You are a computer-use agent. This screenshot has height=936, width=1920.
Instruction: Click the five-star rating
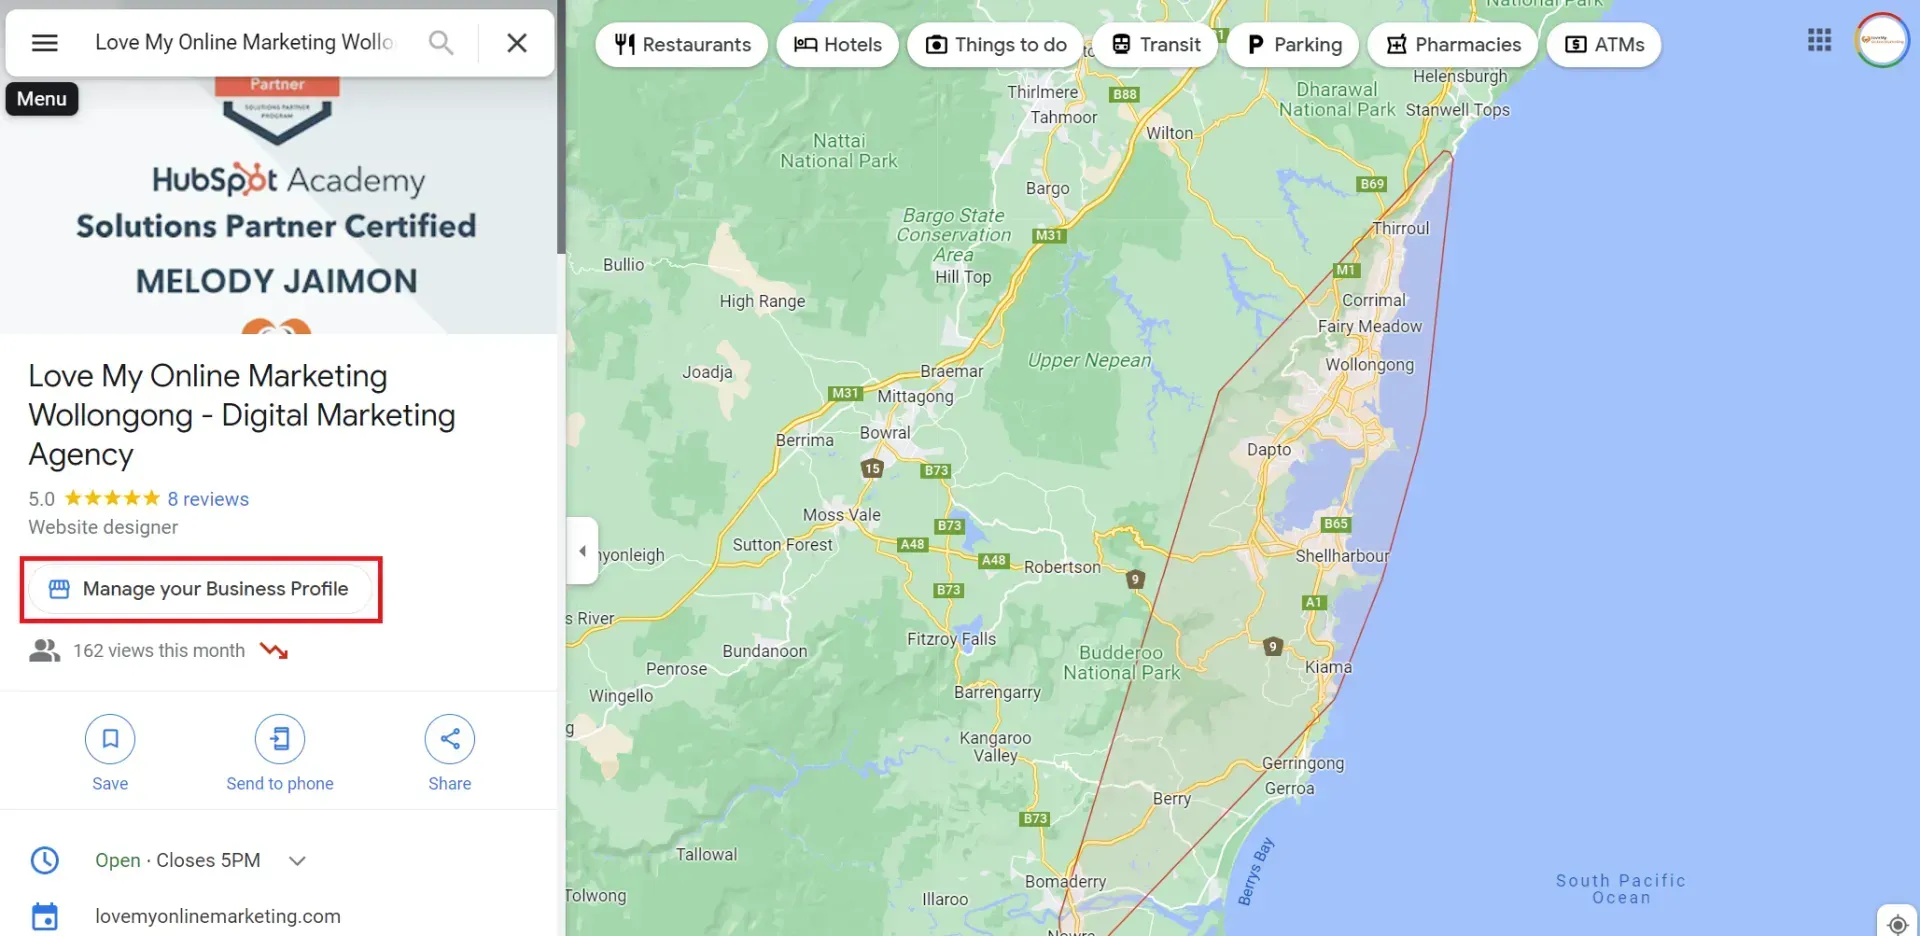pos(112,498)
